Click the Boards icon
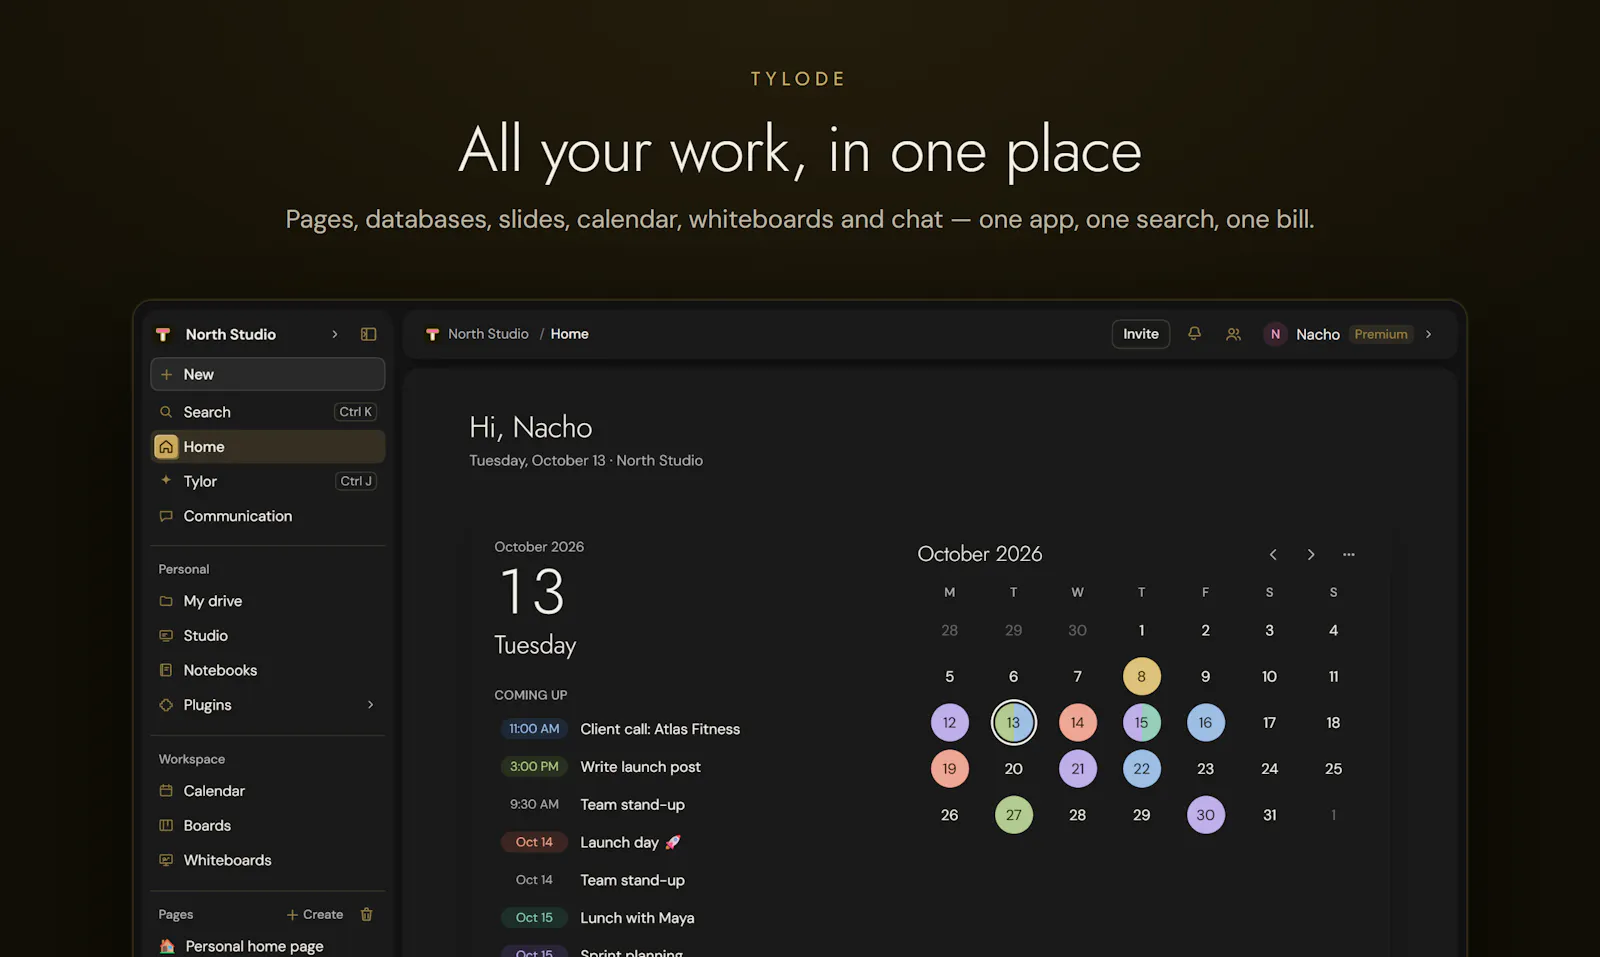Image resolution: width=1600 pixels, height=957 pixels. point(166,825)
